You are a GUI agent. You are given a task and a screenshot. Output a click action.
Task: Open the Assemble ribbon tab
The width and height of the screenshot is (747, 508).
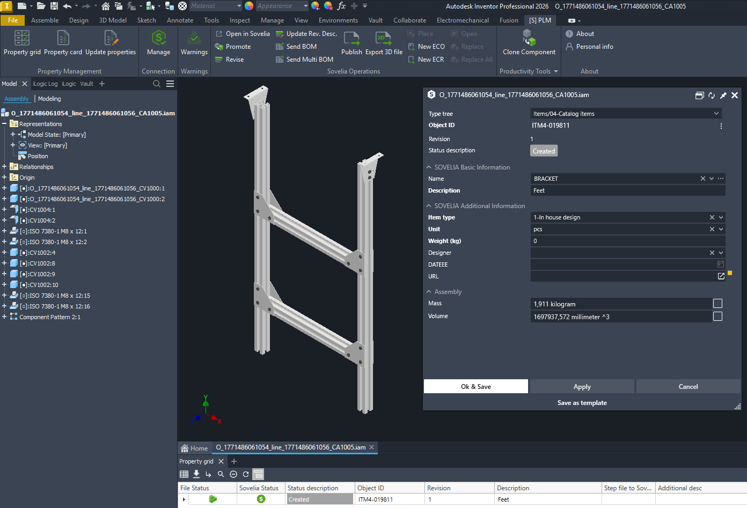click(44, 20)
